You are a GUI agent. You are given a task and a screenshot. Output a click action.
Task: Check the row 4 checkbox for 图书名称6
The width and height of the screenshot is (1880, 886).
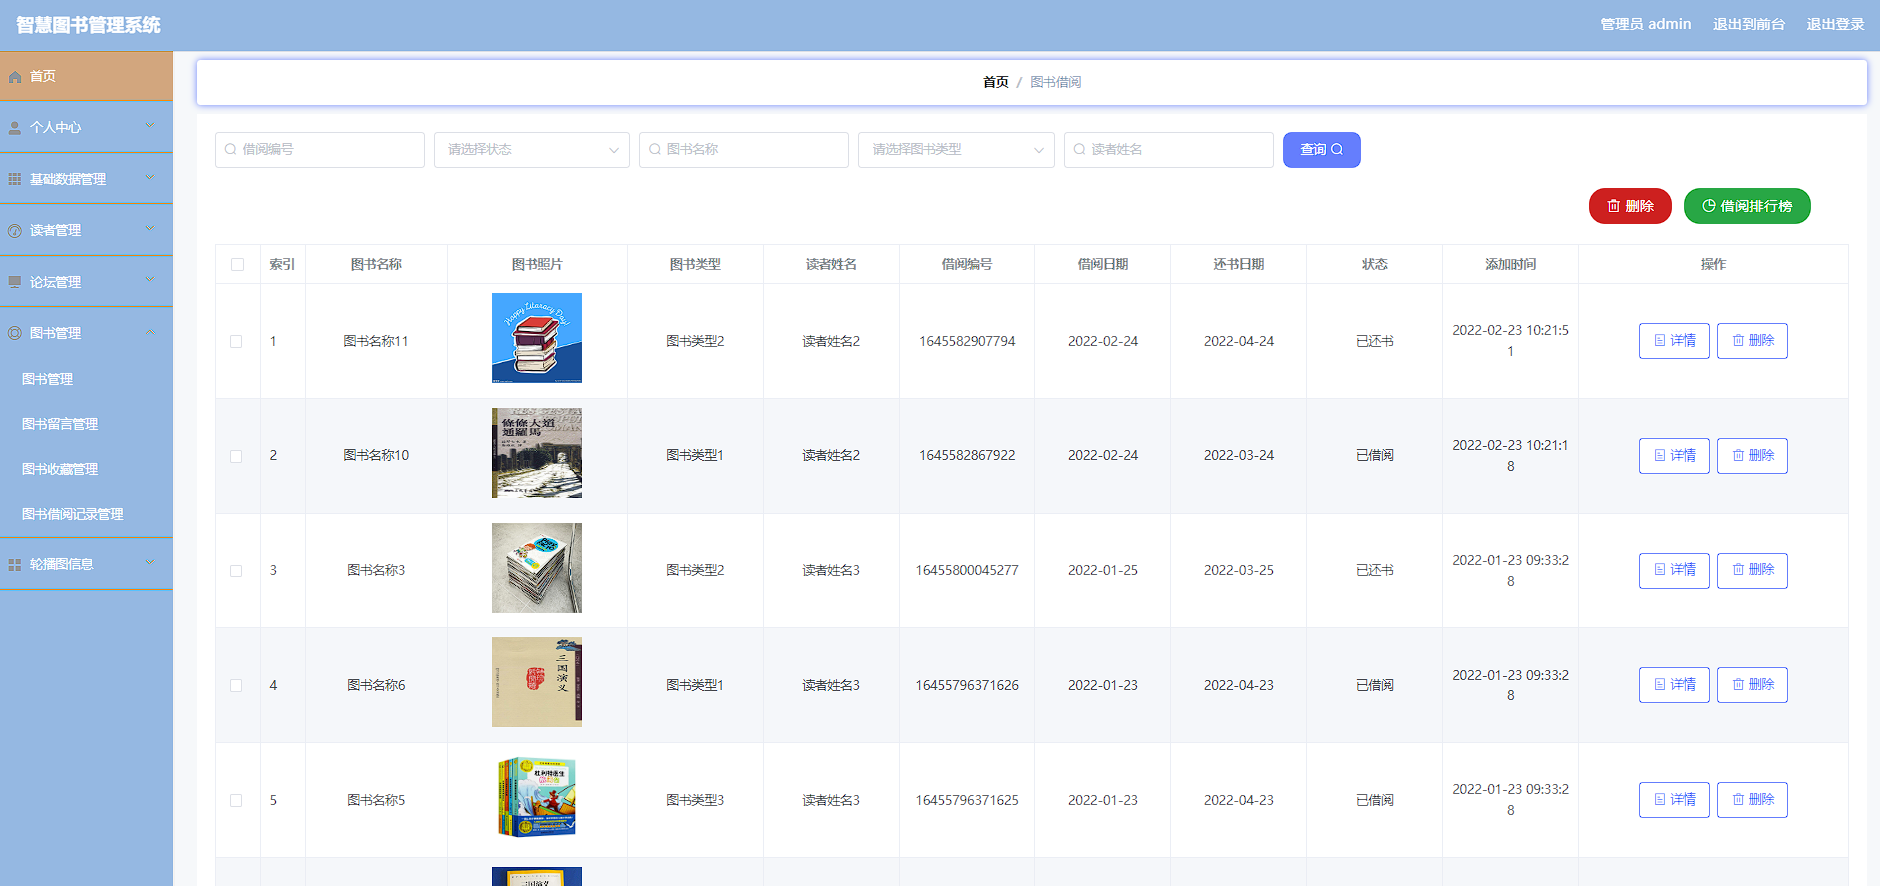(x=236, y=685)
